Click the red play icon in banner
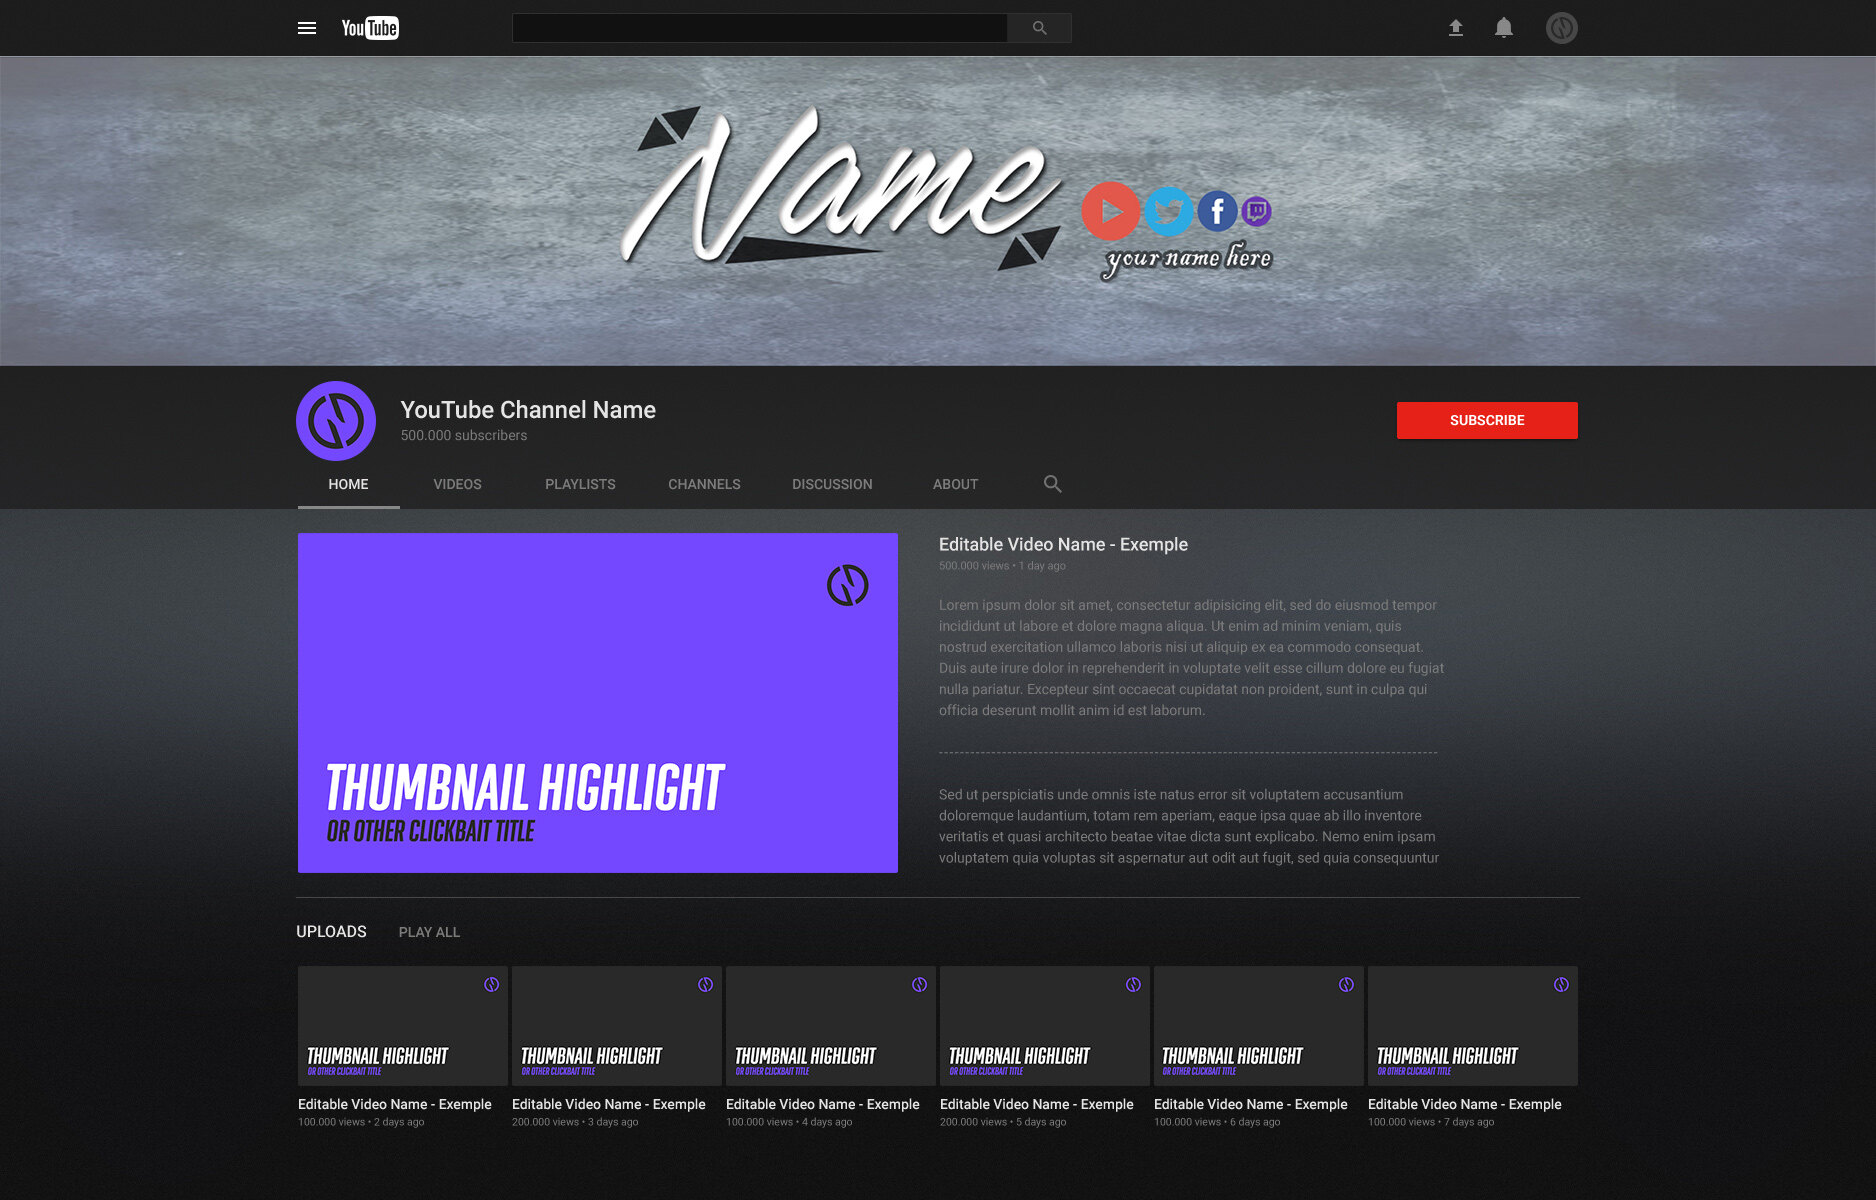The width and height of the screenshot is (1876, 1200). click(1110, 211)
